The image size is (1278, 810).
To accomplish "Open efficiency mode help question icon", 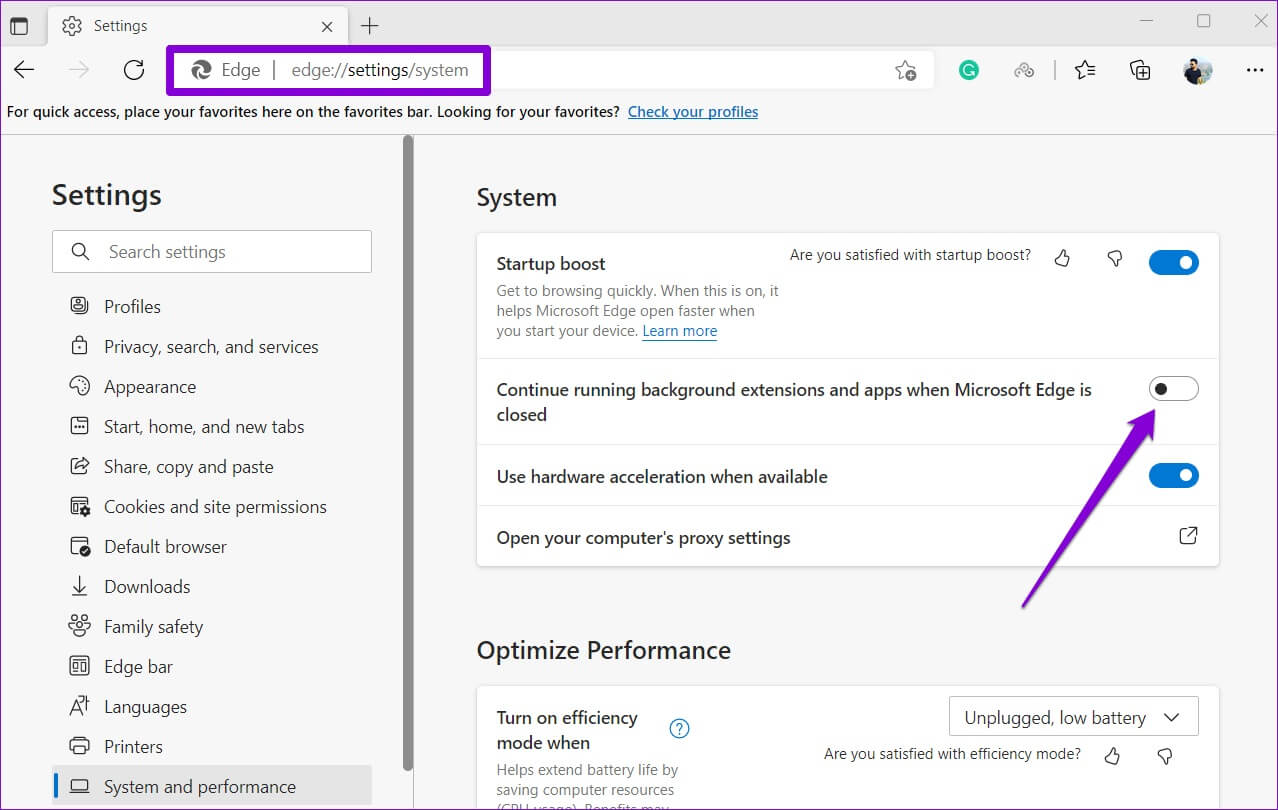I will (x=679, y=728).
